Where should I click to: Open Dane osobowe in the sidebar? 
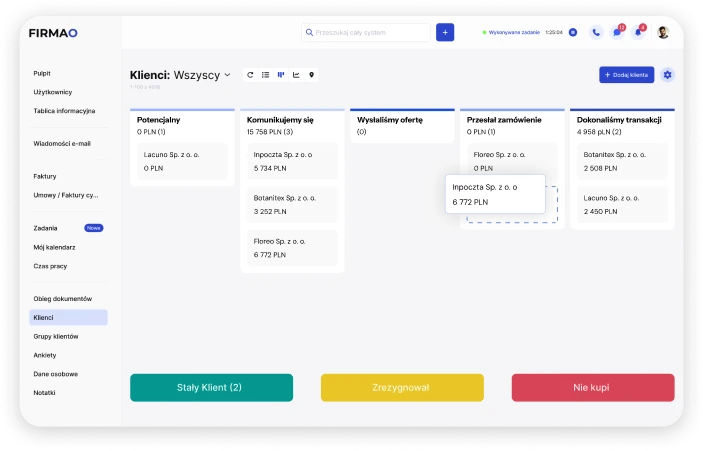point(56,374)
